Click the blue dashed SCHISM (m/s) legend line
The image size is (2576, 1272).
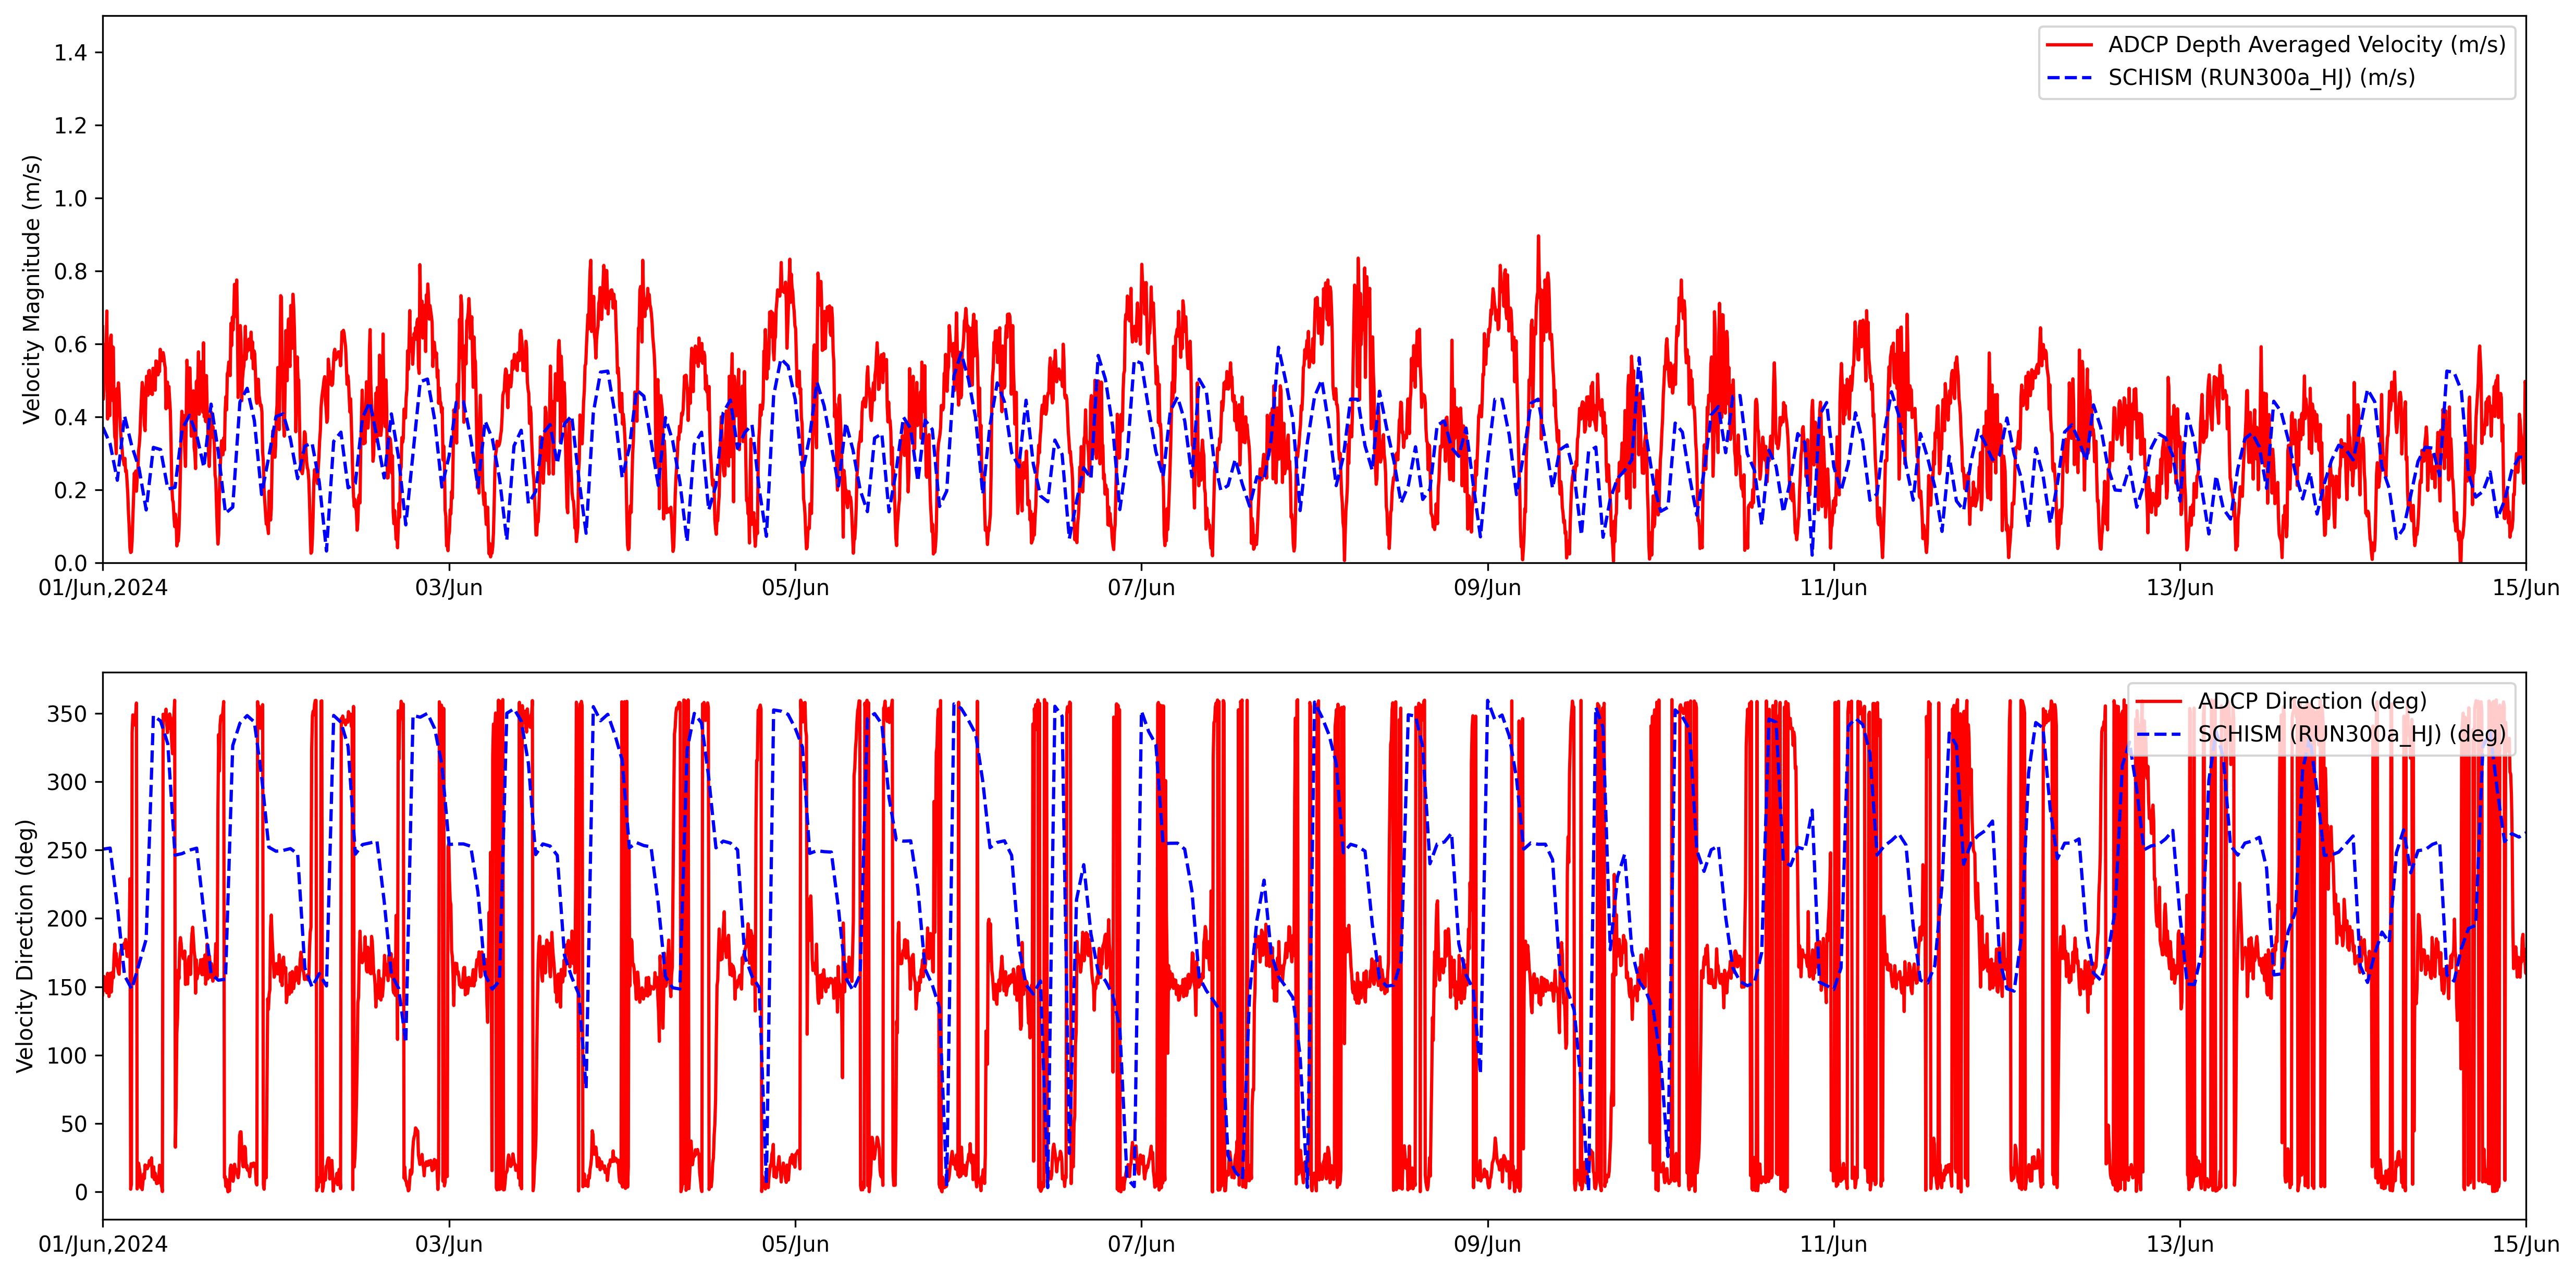pos(2069,78)
